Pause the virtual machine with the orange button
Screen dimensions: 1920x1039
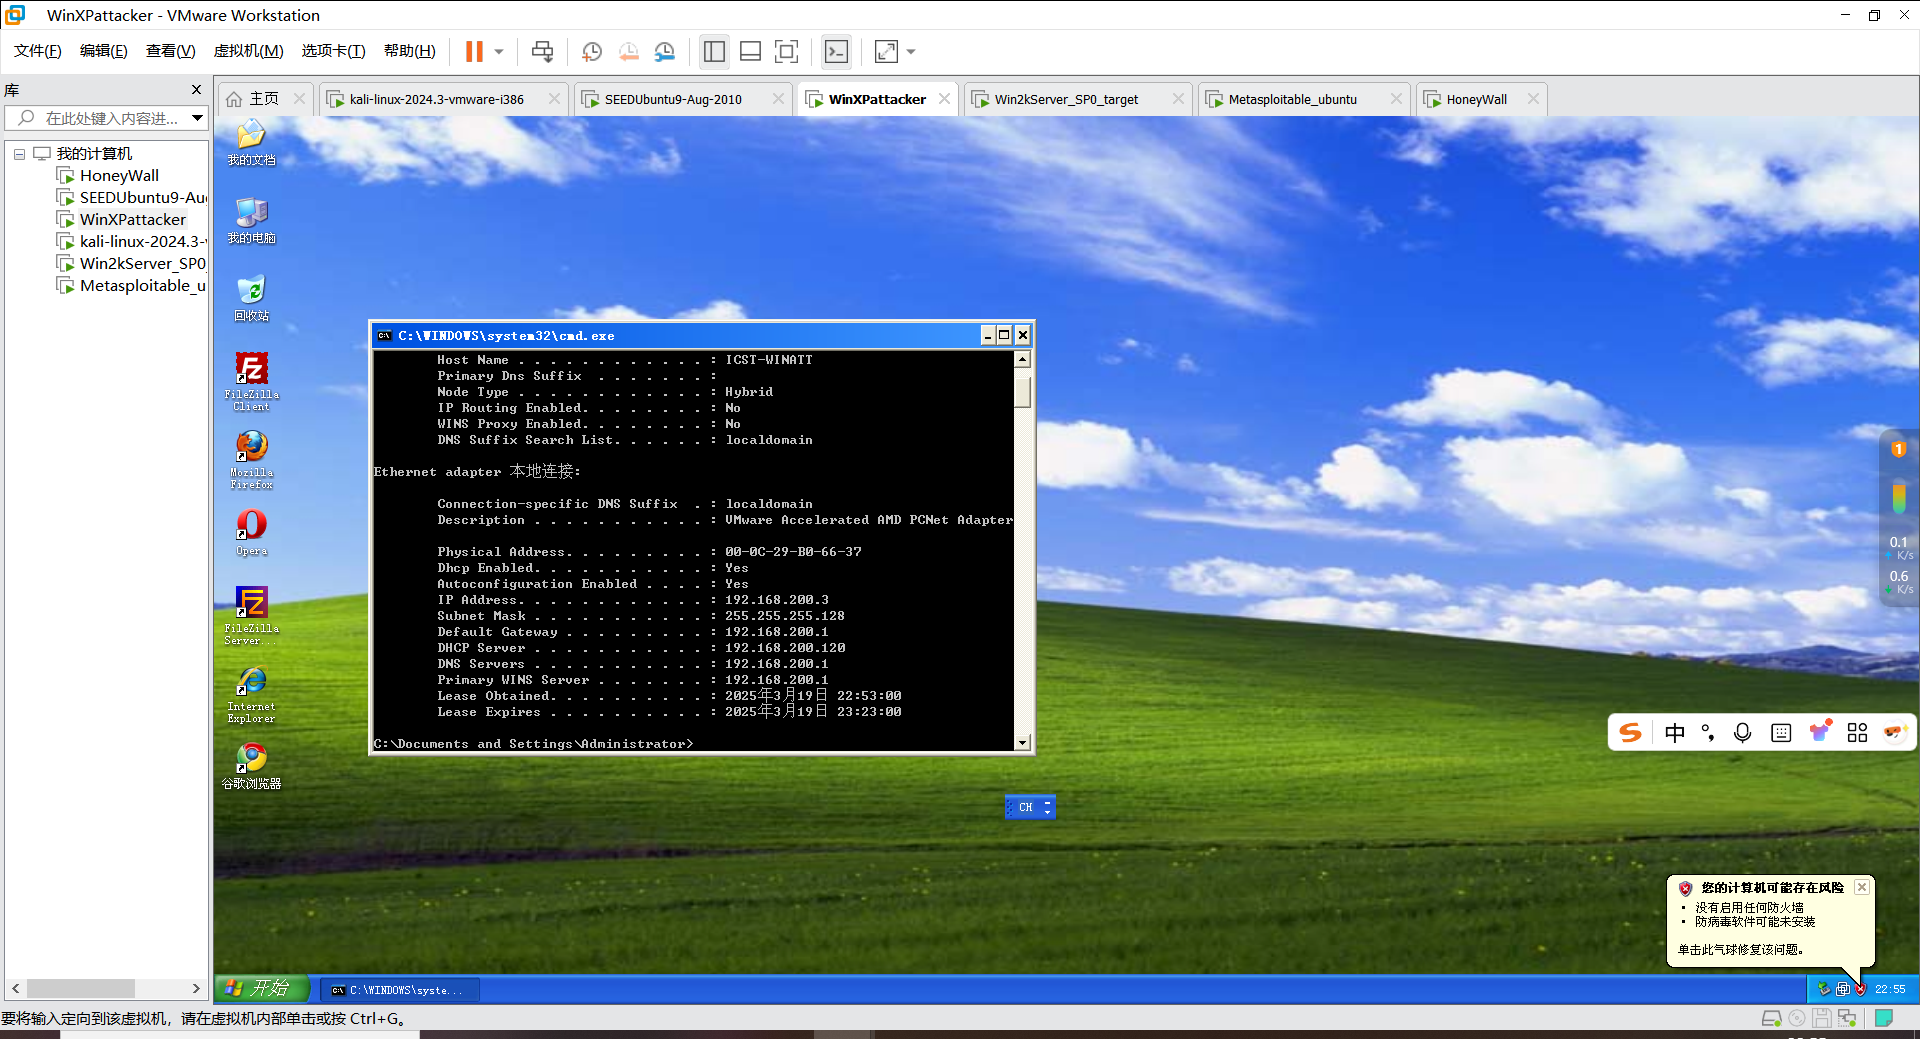pyautogui.click(x=474, y=52)
